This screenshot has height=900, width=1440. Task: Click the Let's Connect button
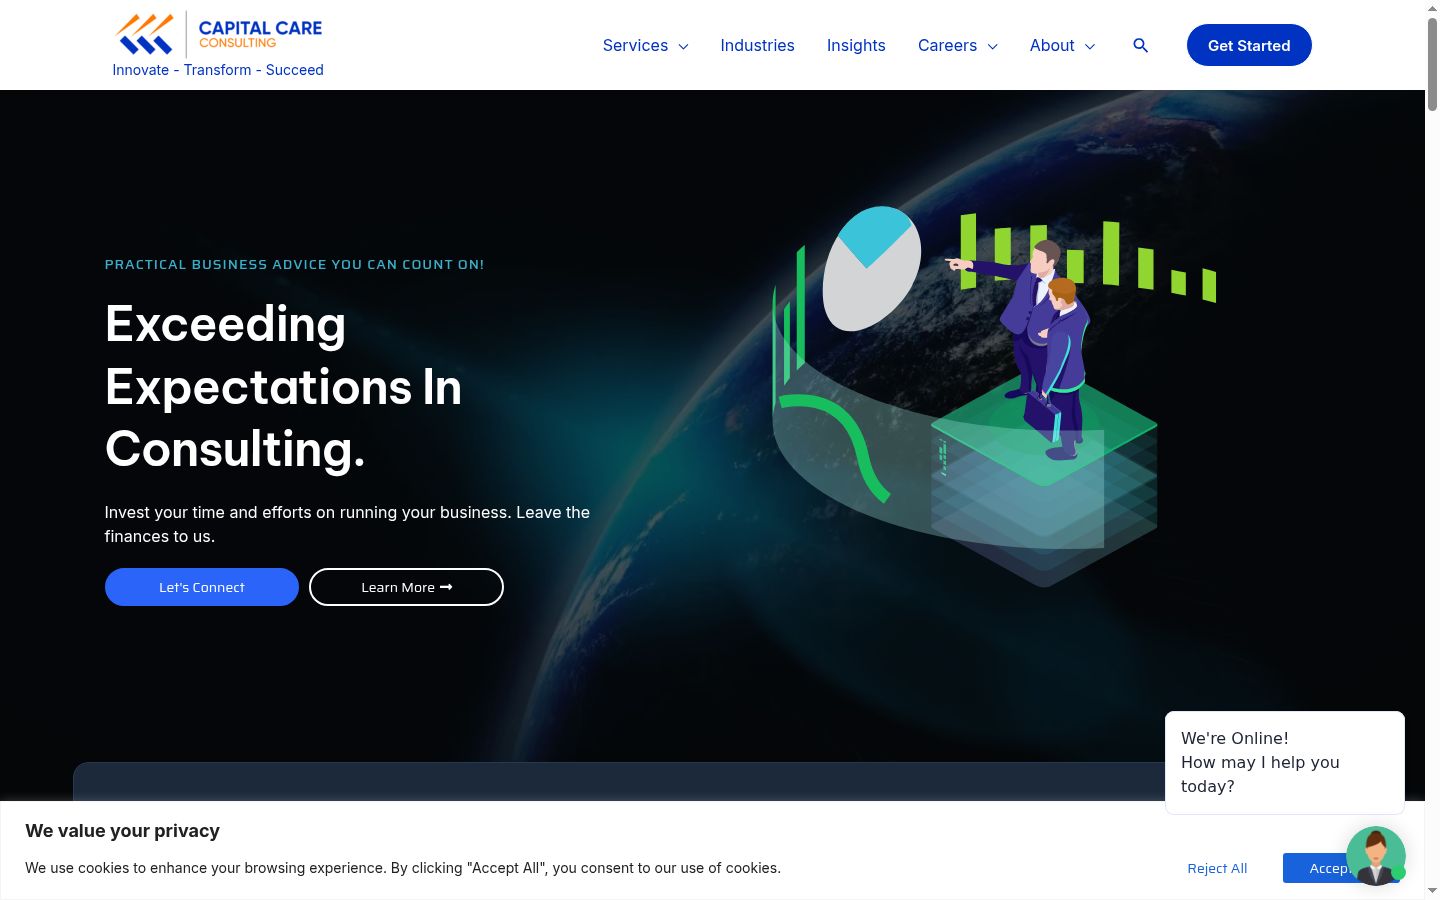[x=202, y=587]
